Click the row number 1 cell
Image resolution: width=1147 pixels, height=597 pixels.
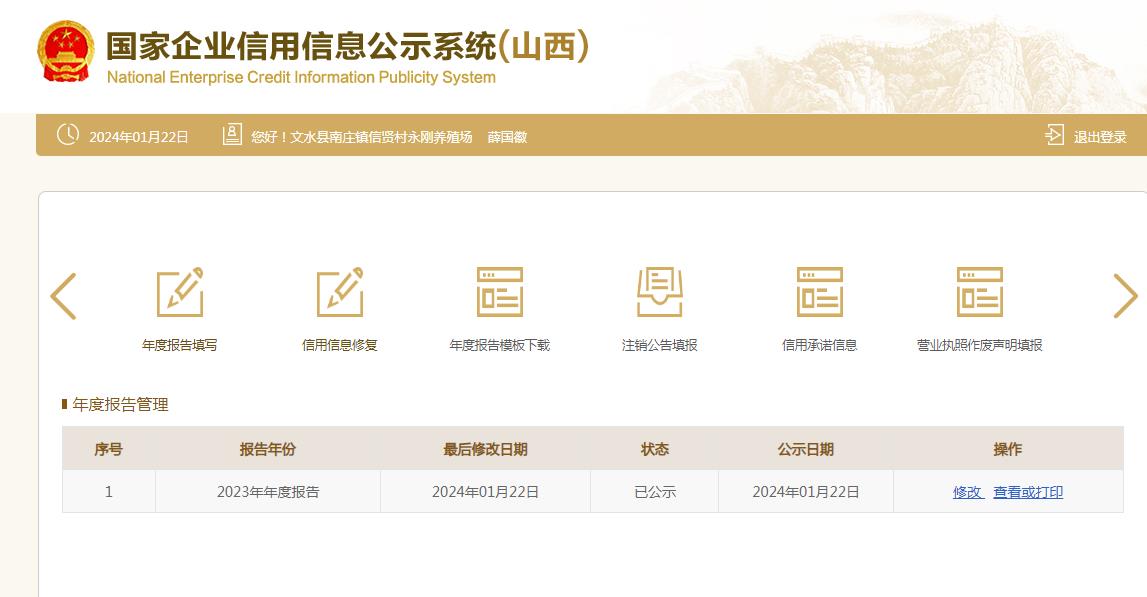108,492
